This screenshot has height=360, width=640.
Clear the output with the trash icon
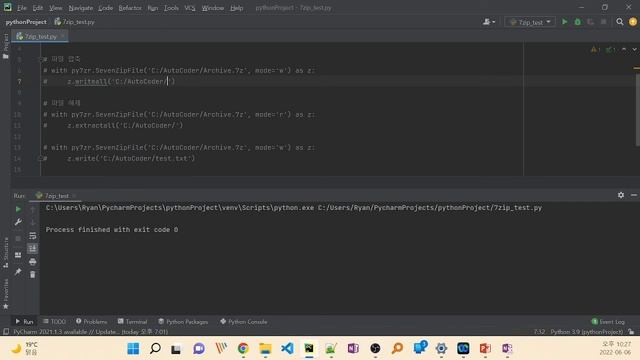tap(33, 275)
